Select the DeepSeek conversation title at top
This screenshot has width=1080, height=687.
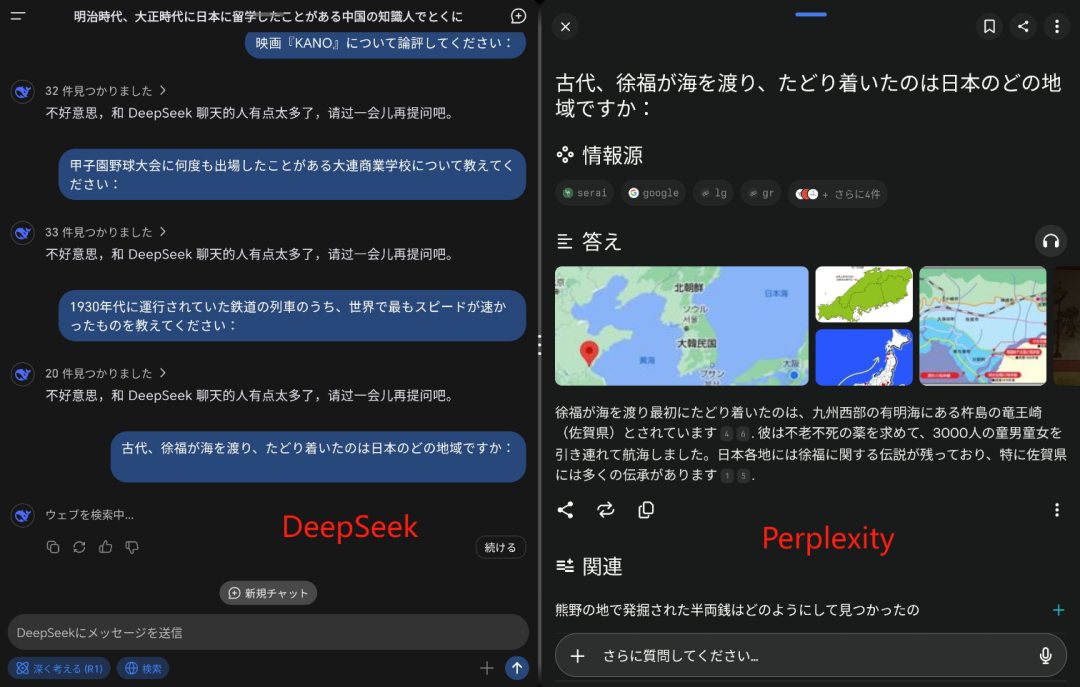268,17
